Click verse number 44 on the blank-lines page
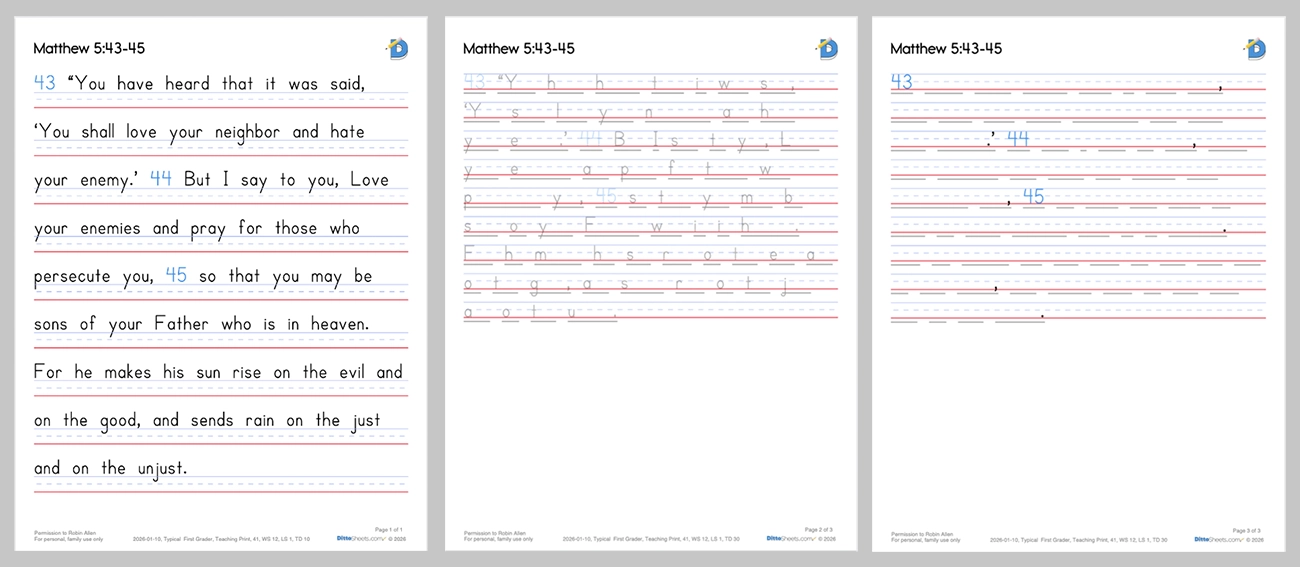The width and height of the screenshot is (1300, 567). coord(1018,138)
